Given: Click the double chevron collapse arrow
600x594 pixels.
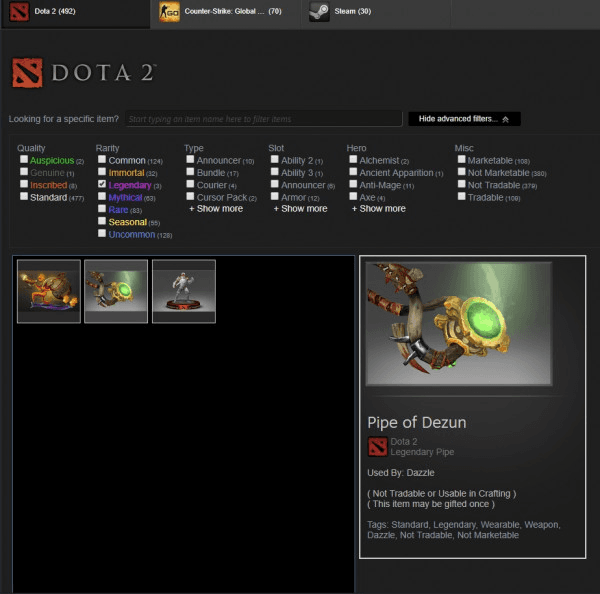Looking at the screenshot, I should 505,119.
